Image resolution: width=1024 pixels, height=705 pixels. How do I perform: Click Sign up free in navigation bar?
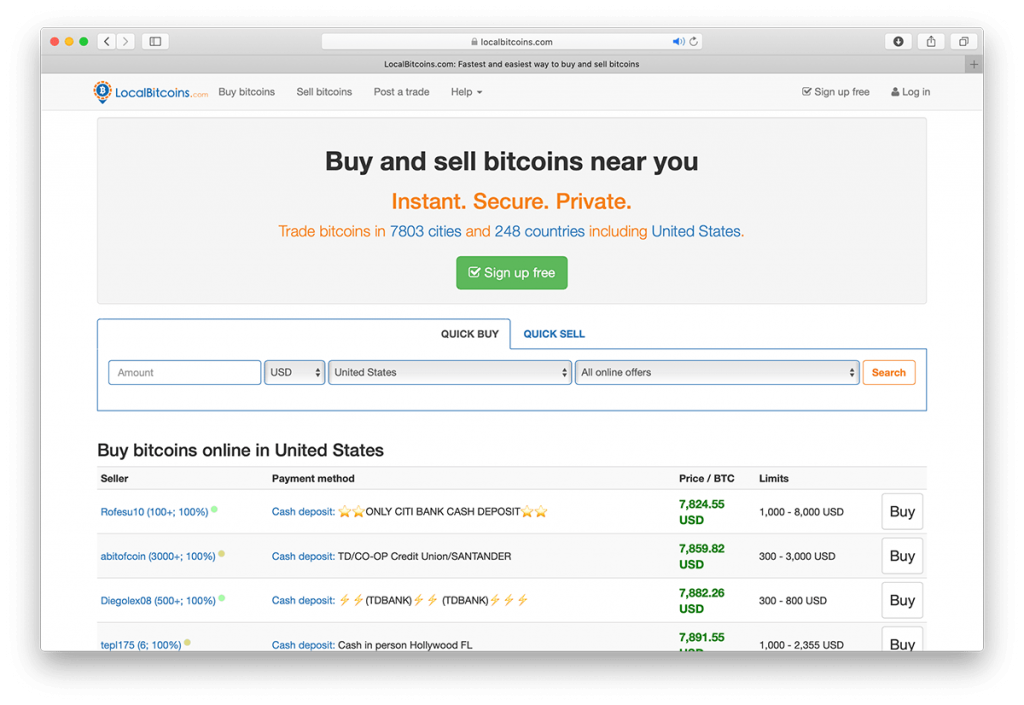pos(836,92)
